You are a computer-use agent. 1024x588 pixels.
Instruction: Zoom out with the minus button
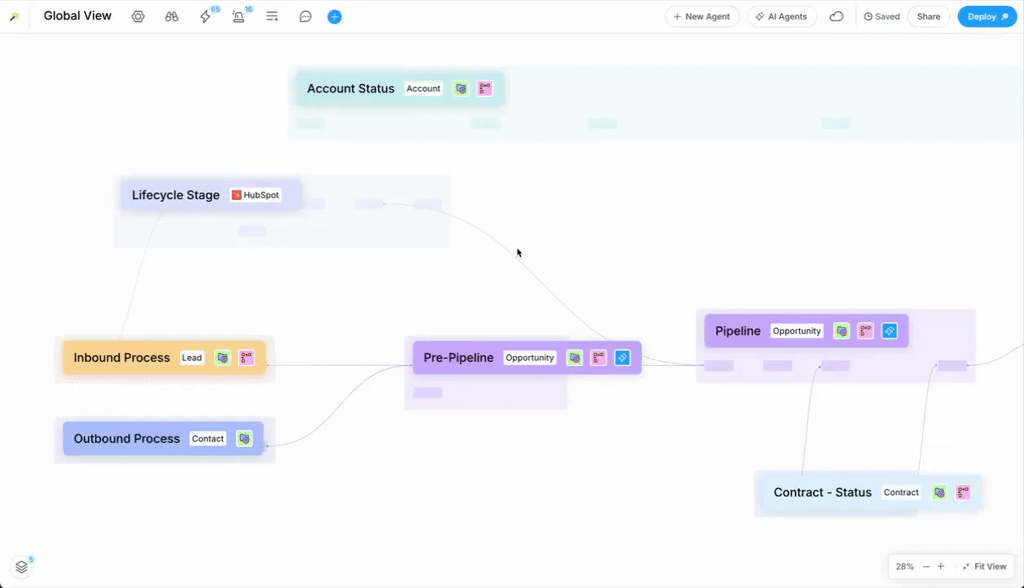[926, 566]
